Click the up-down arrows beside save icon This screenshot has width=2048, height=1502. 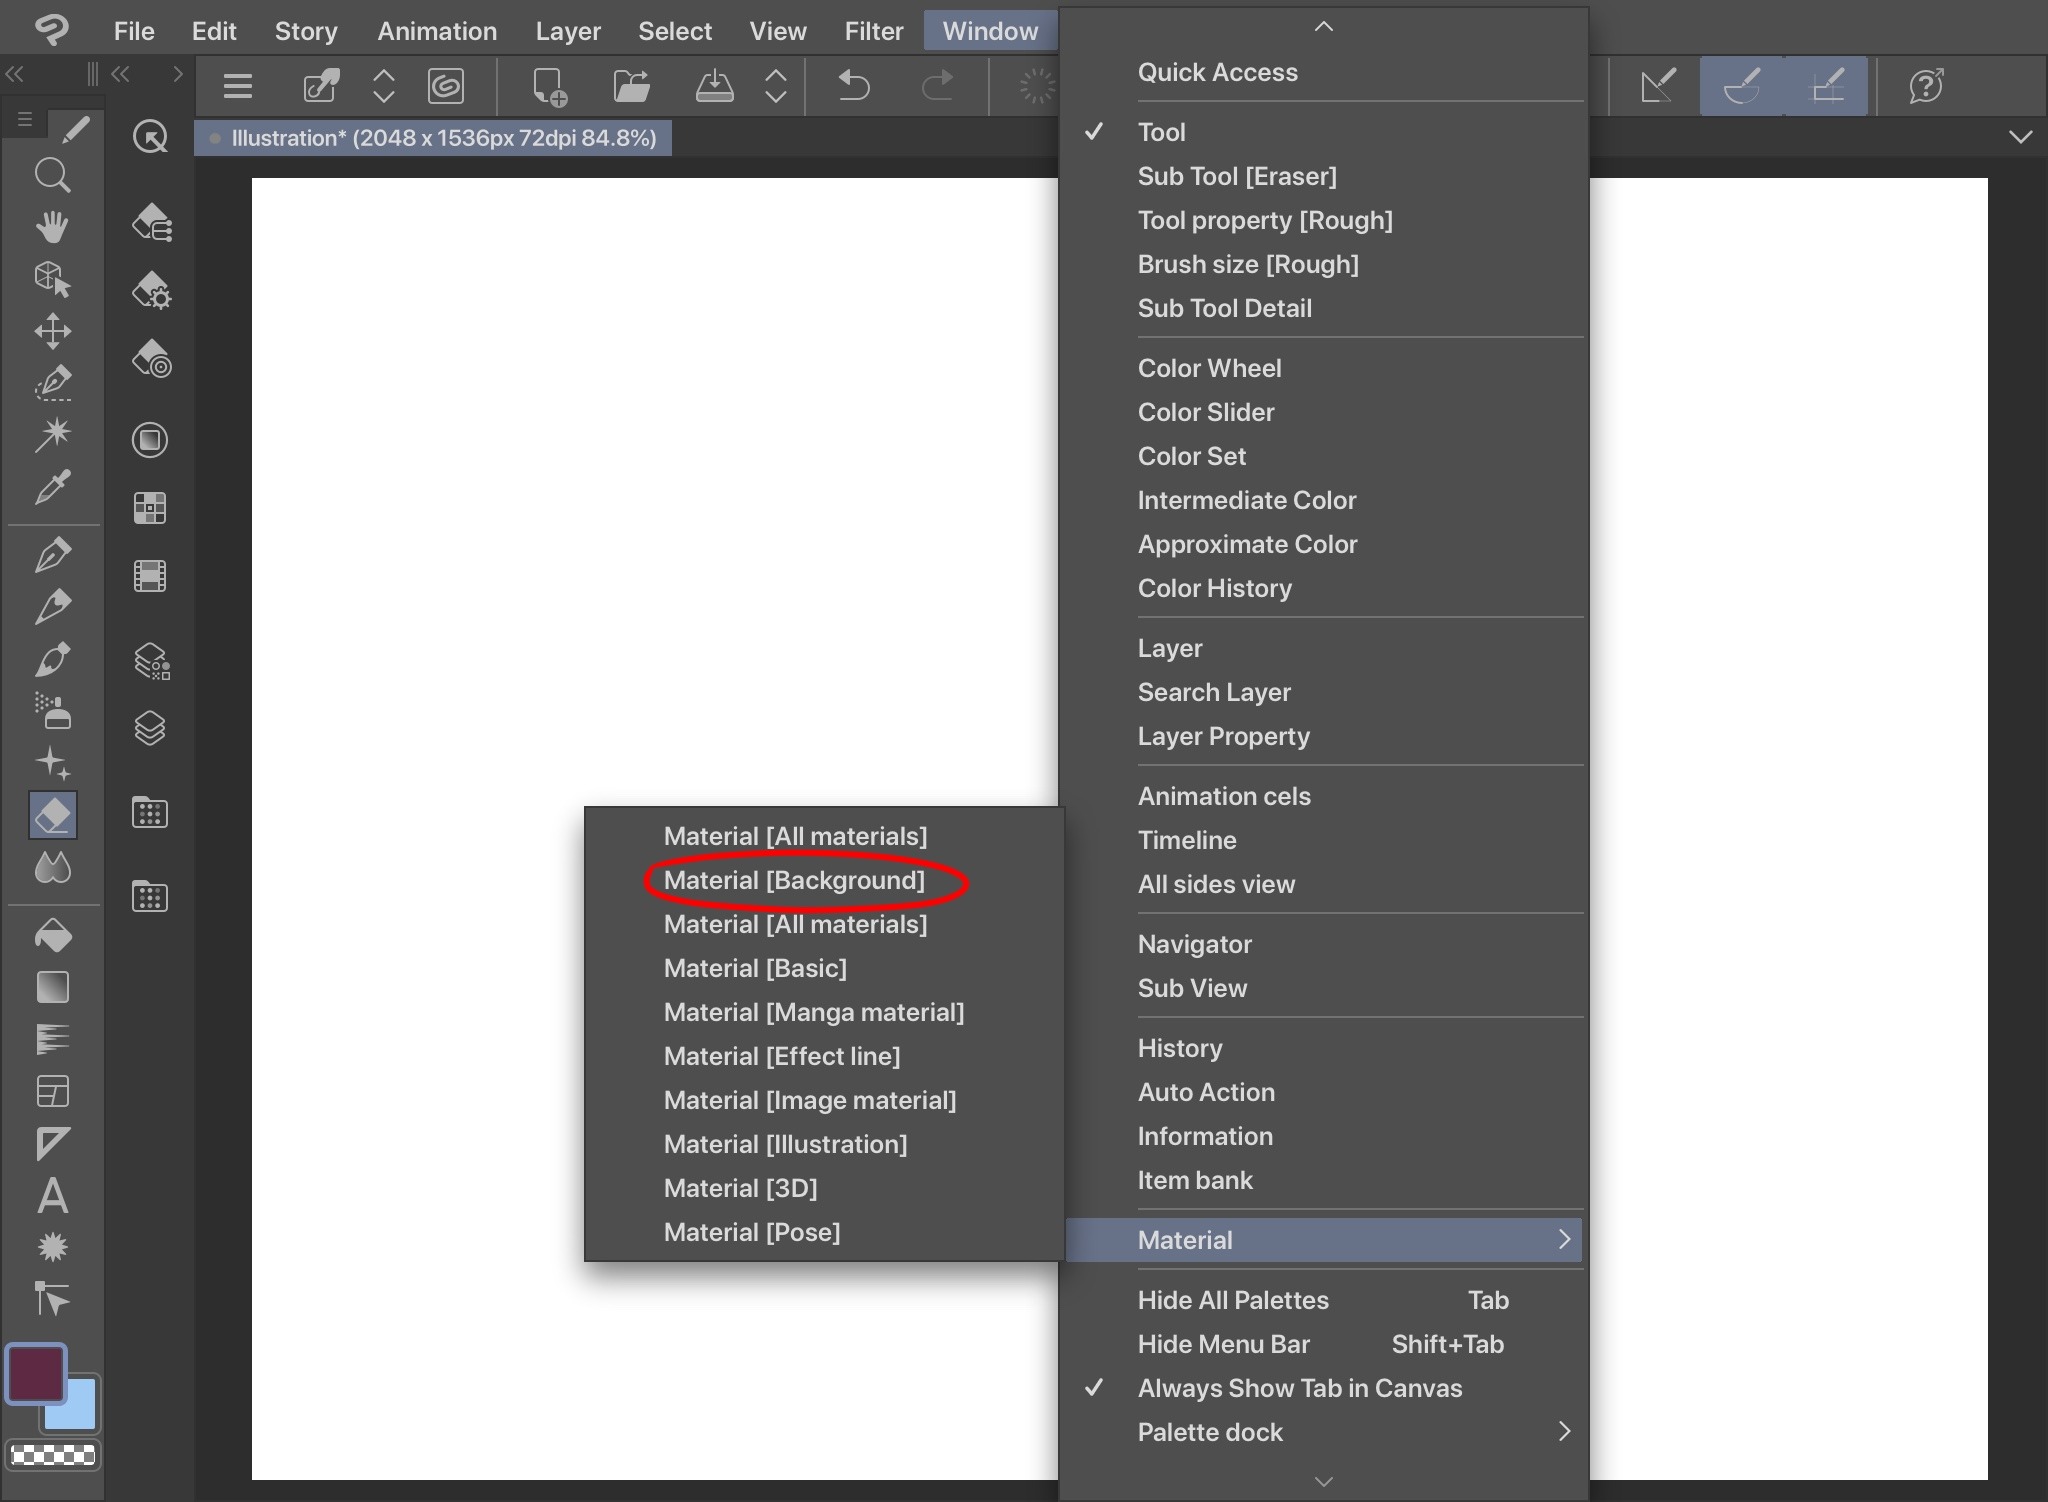(x=776, y=86)
